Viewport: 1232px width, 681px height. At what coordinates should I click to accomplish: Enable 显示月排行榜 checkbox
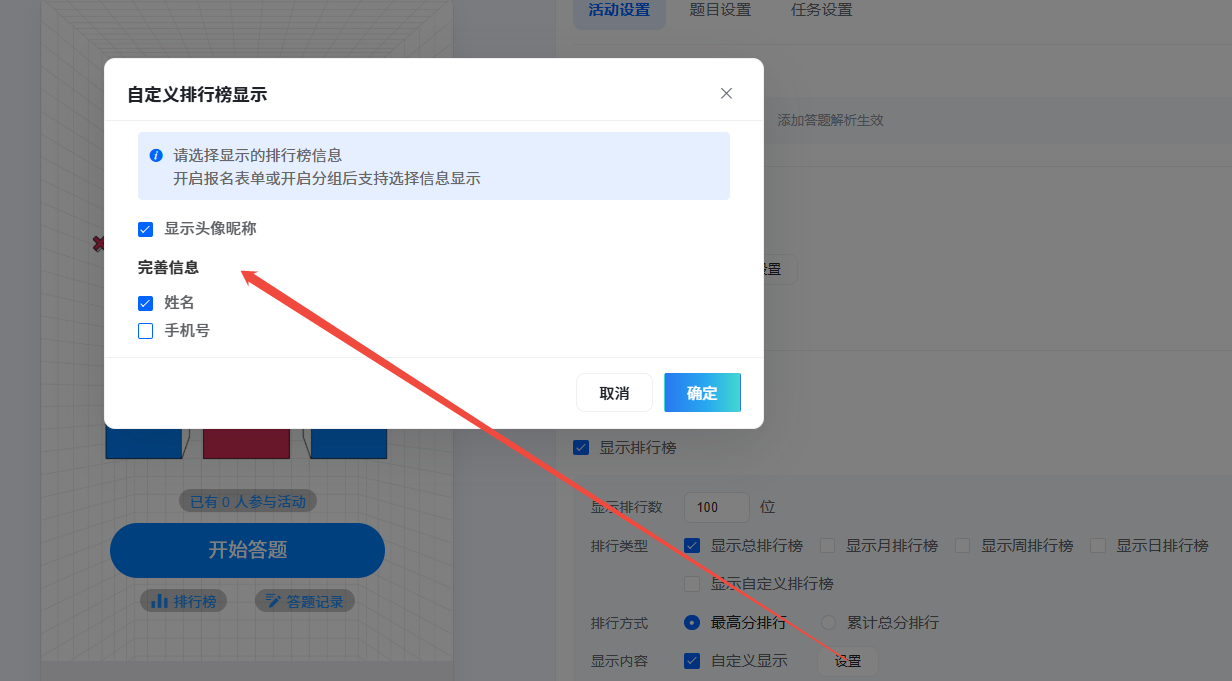pyautogui.click(x=827, y=546)
